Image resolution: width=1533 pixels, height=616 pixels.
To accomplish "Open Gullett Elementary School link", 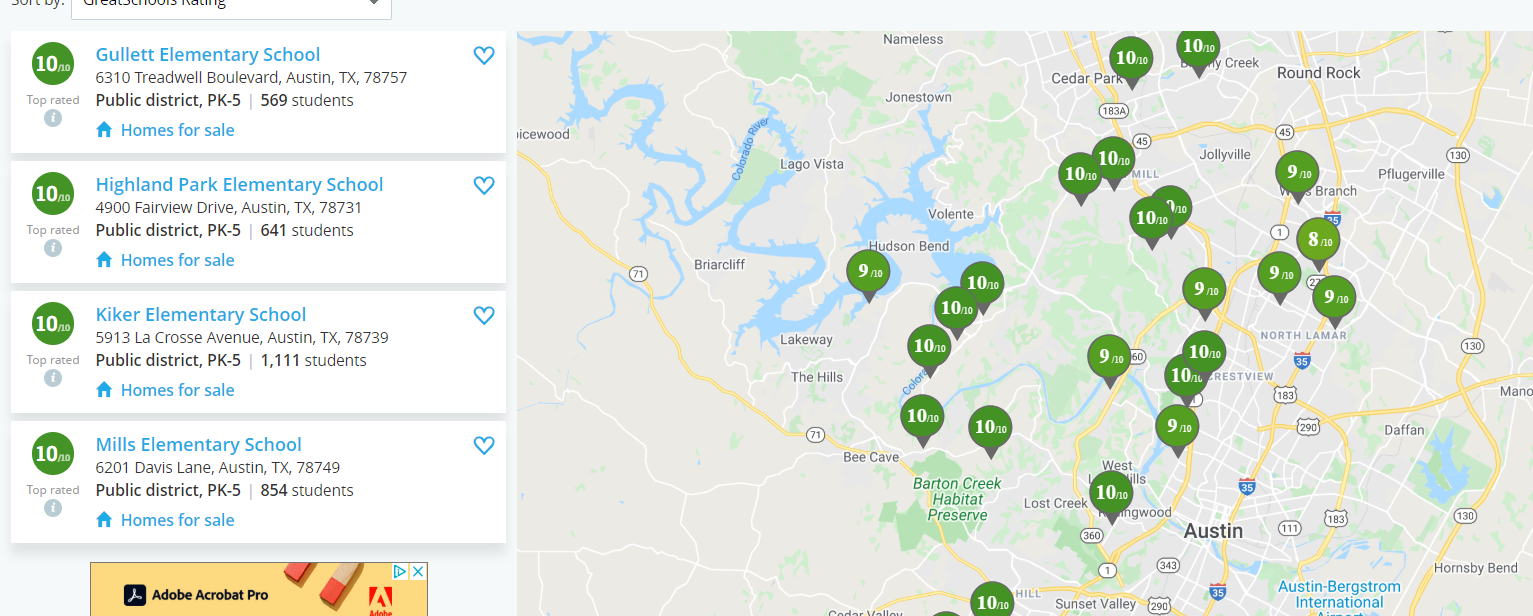I will pos(208,55).
